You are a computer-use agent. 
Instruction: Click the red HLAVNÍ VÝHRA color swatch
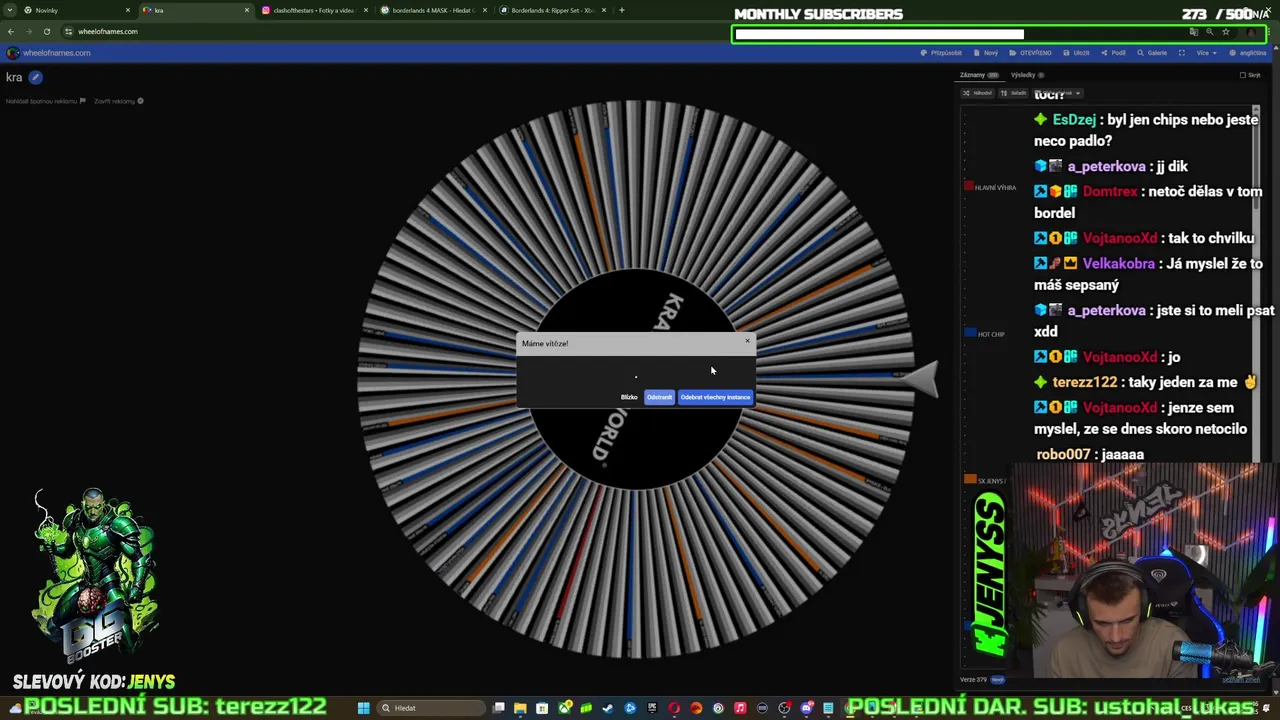[969, 187]
